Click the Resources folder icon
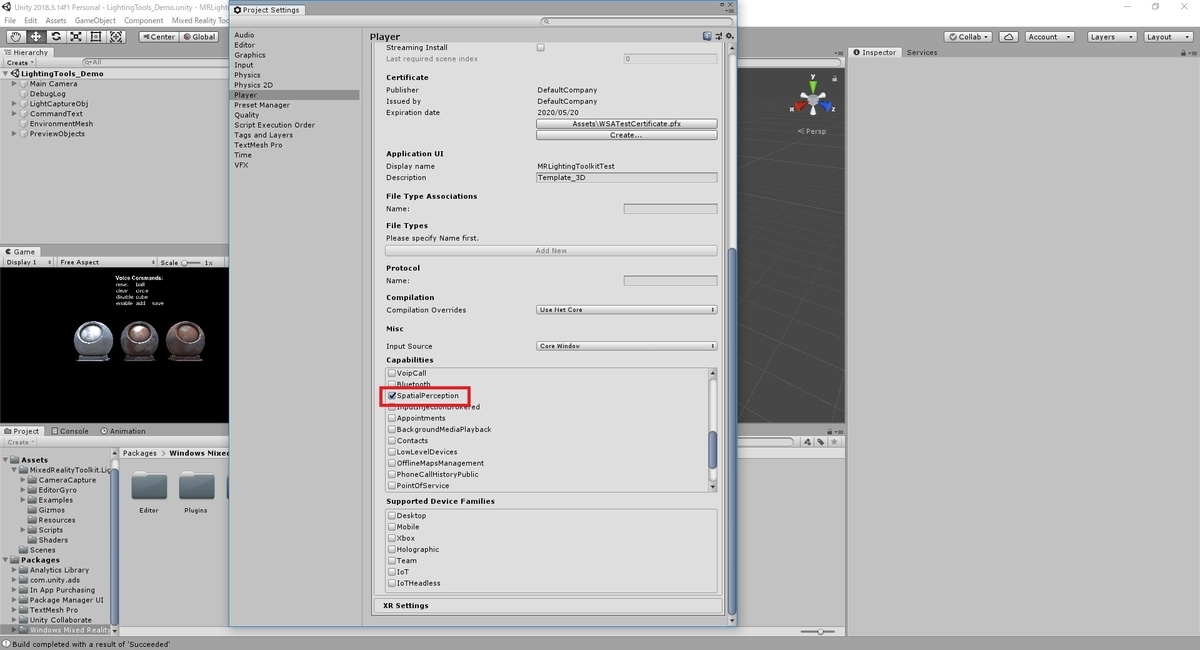 (x=33, y=520)
